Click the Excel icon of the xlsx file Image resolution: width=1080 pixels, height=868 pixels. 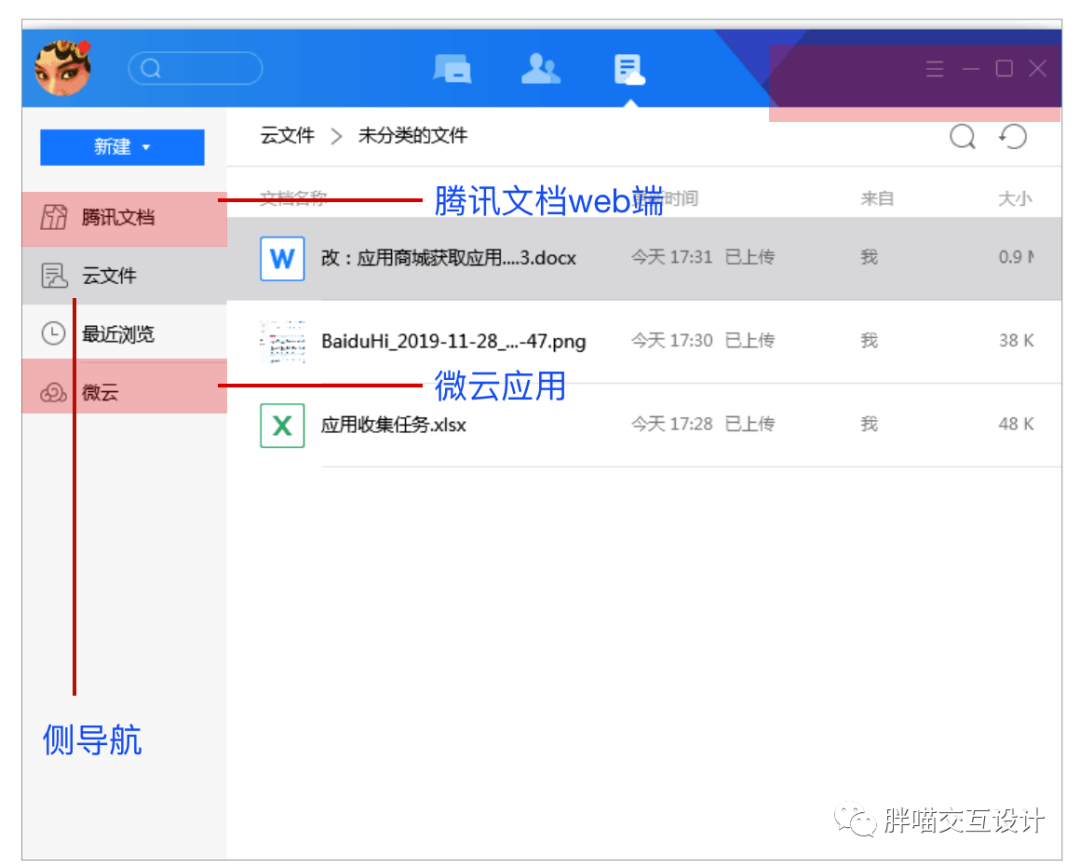[x=282, y=426]
